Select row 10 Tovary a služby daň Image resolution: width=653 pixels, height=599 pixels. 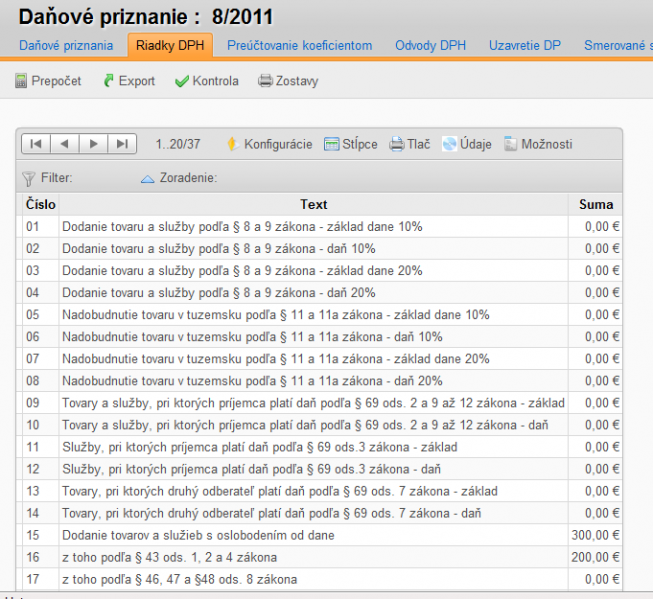(x=319, y=425)
